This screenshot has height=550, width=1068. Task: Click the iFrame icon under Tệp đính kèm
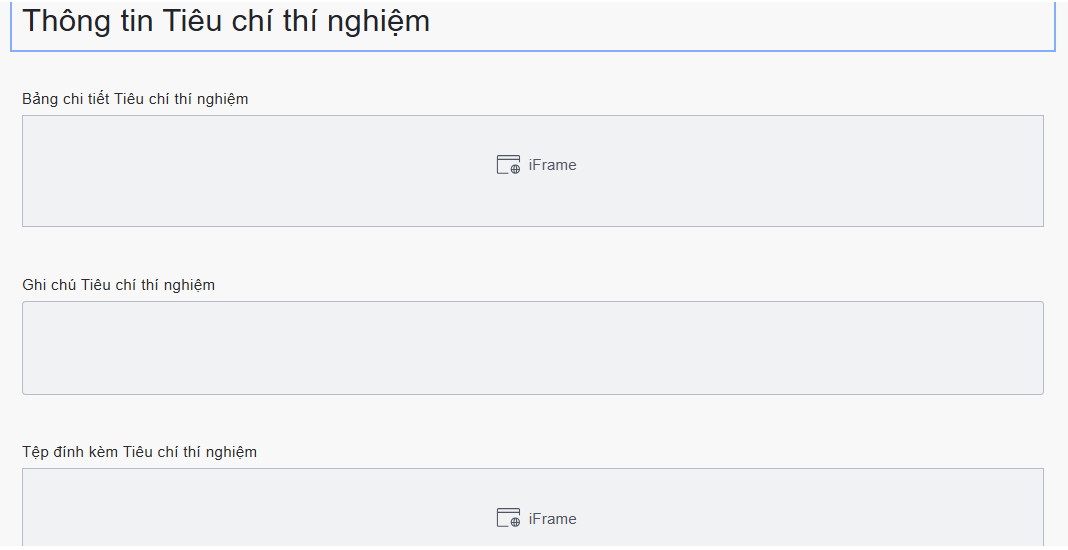tap(508, 518)
